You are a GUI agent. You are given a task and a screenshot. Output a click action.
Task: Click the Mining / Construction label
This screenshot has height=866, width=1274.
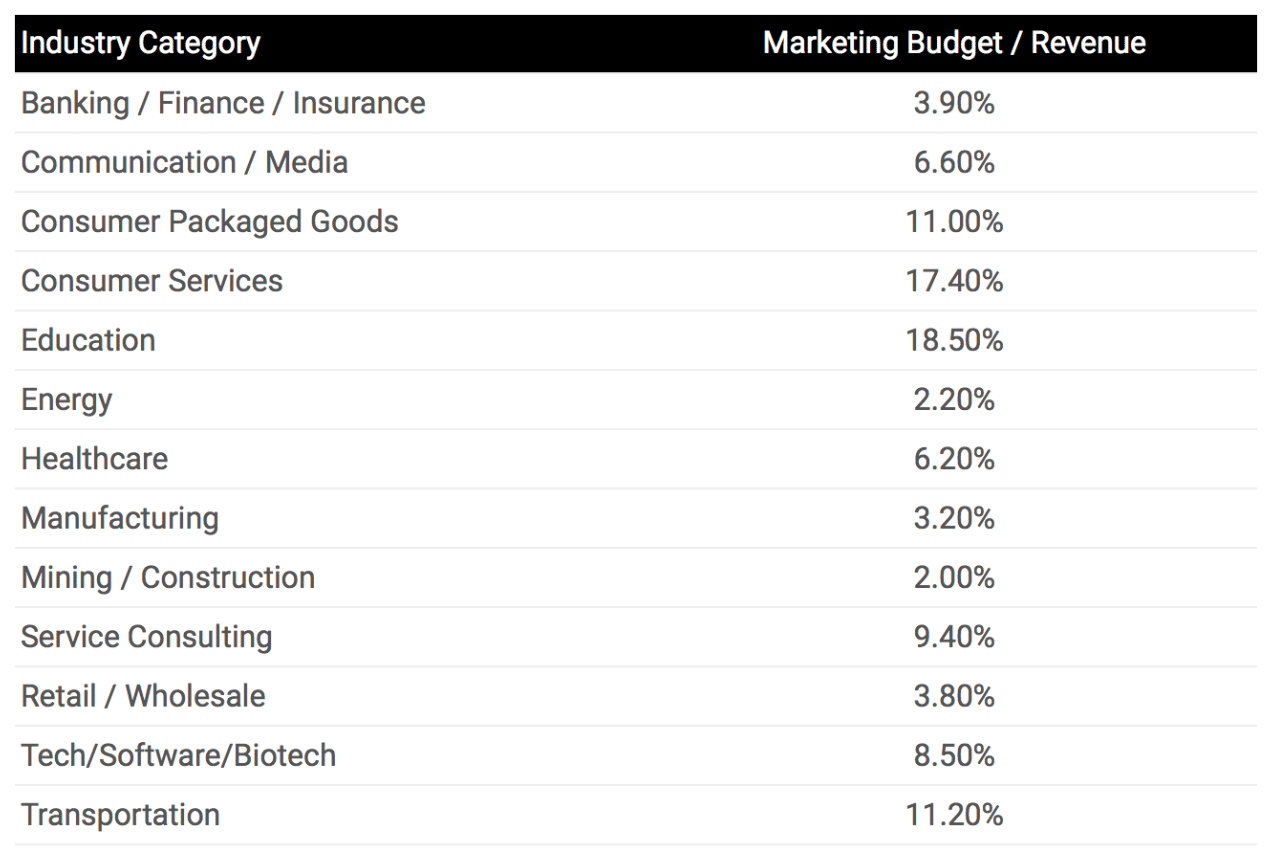pos(168,577)
